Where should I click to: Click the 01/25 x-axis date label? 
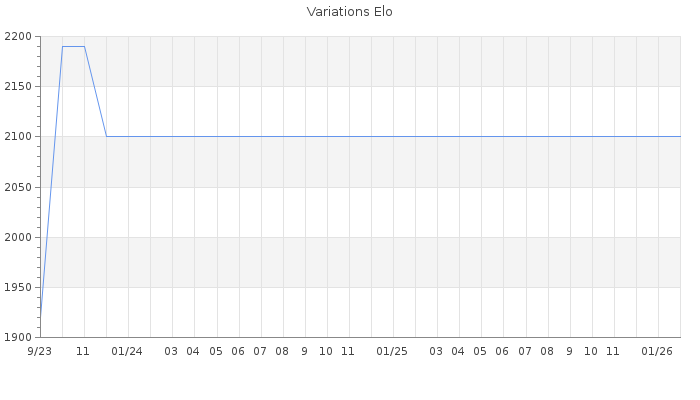pyautogui.click(x=392, y=351)
